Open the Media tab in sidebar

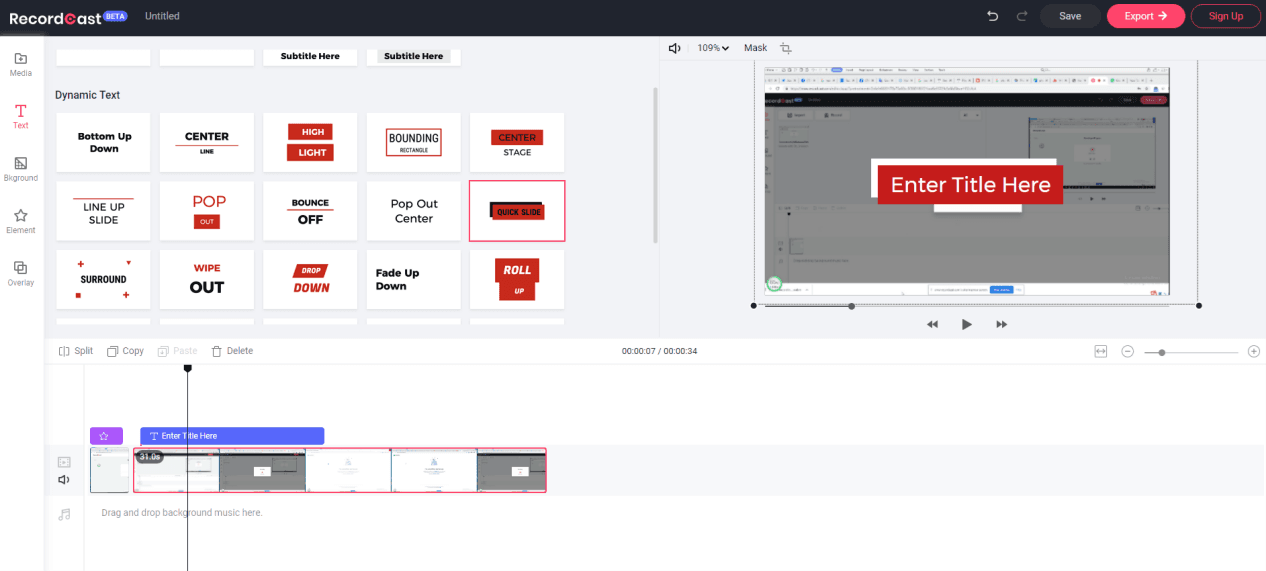click(20, 64)
